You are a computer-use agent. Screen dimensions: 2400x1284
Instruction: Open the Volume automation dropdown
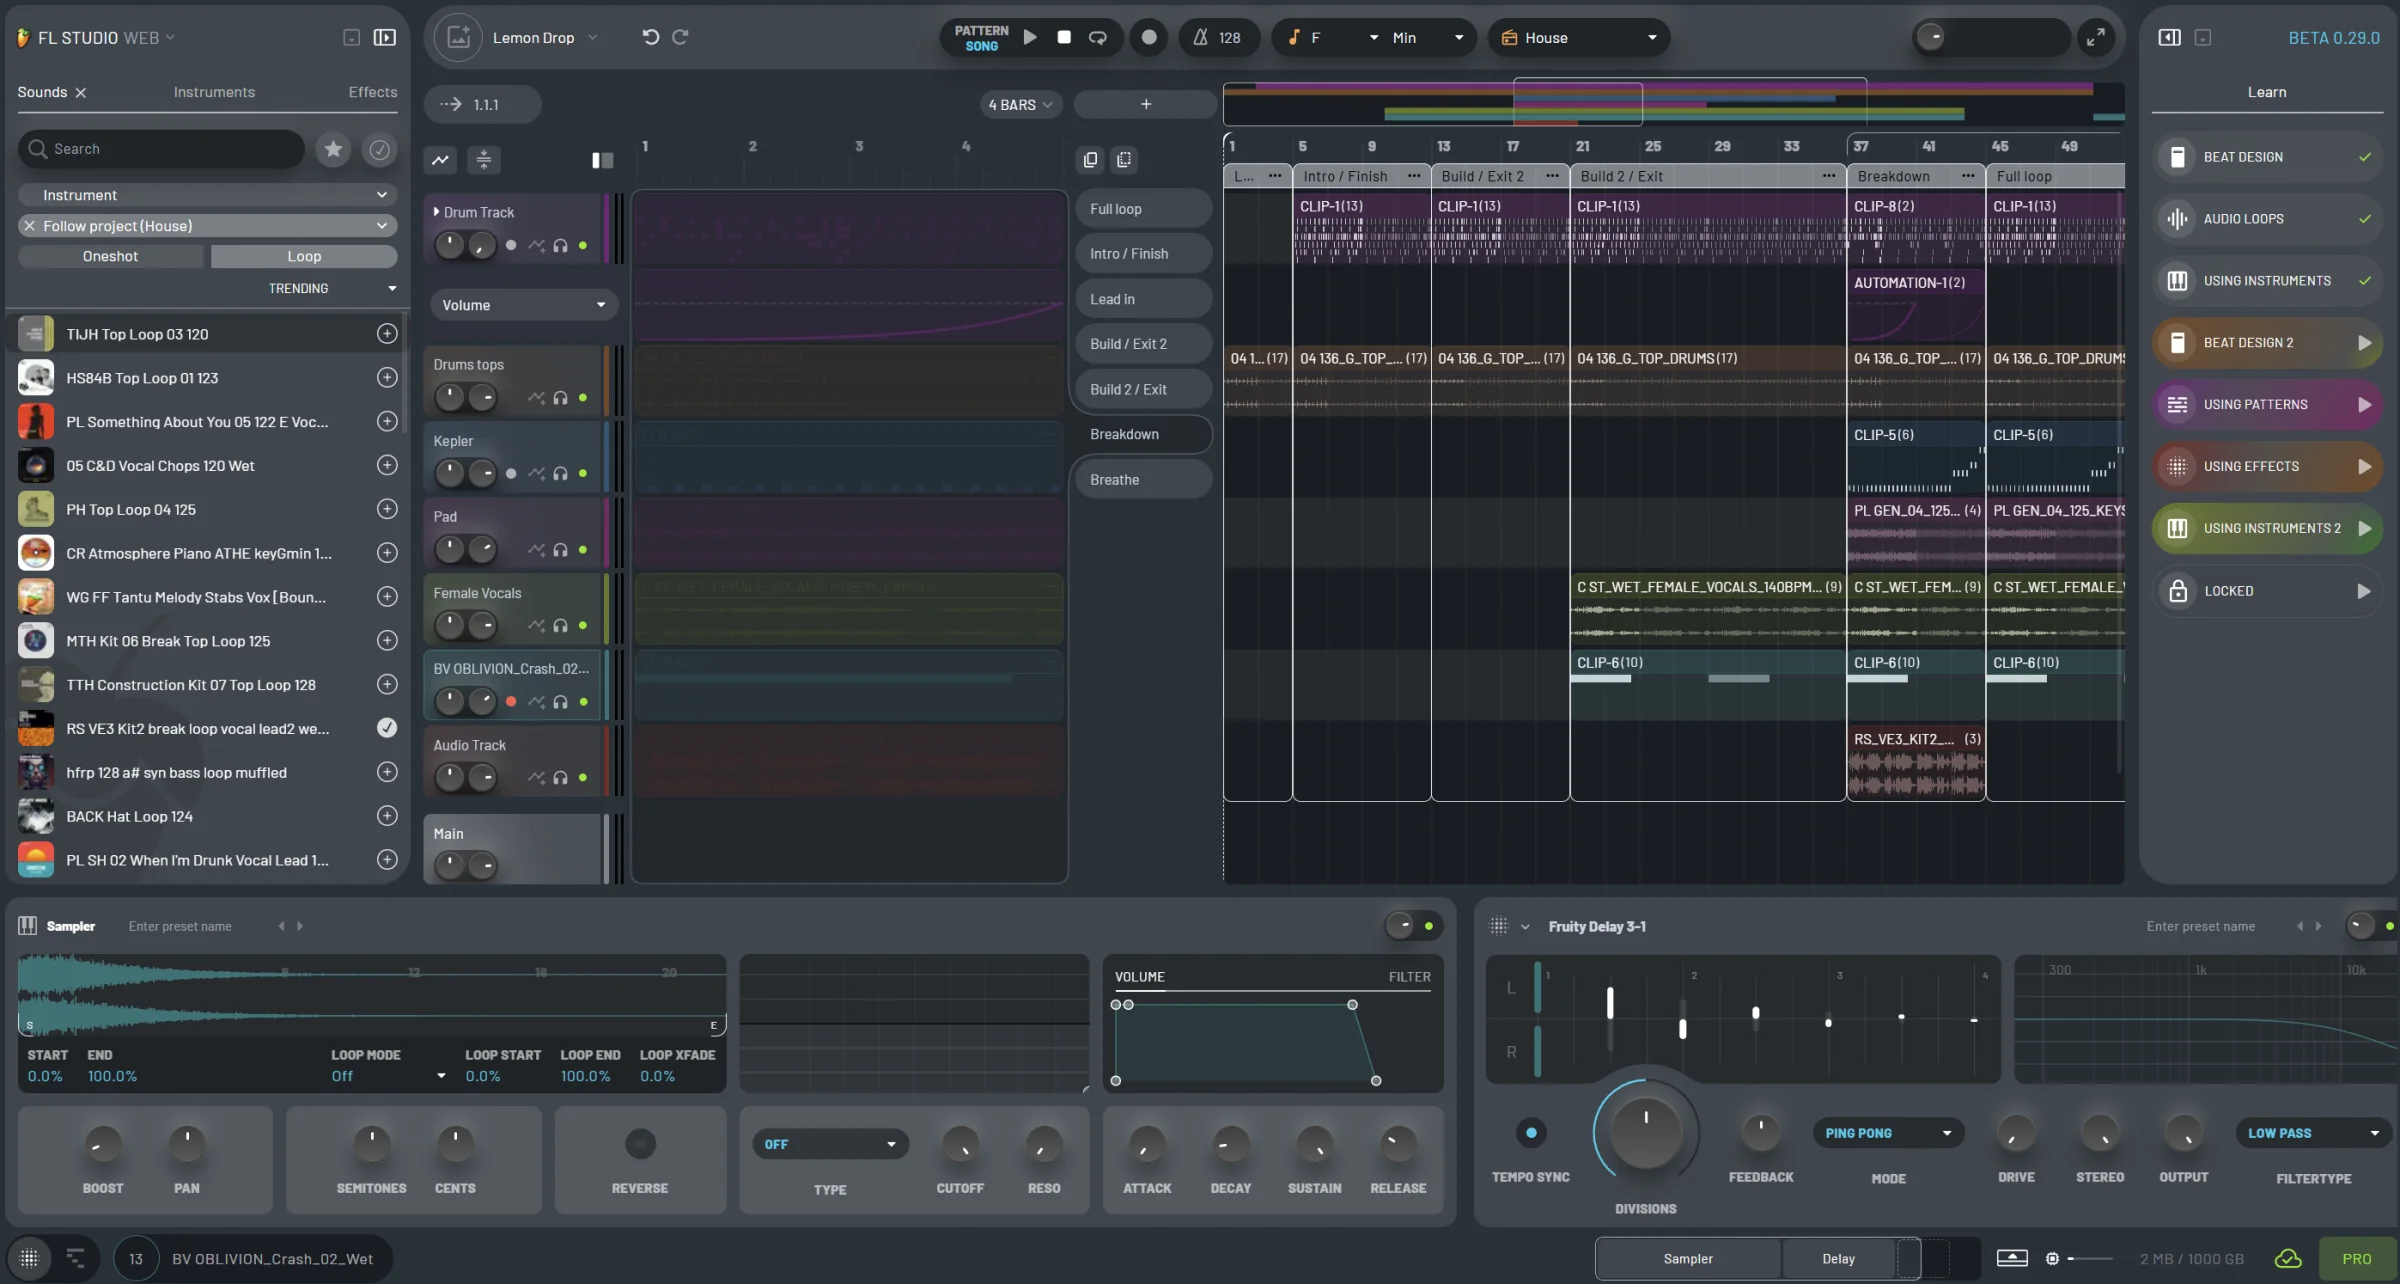[524, 305]
